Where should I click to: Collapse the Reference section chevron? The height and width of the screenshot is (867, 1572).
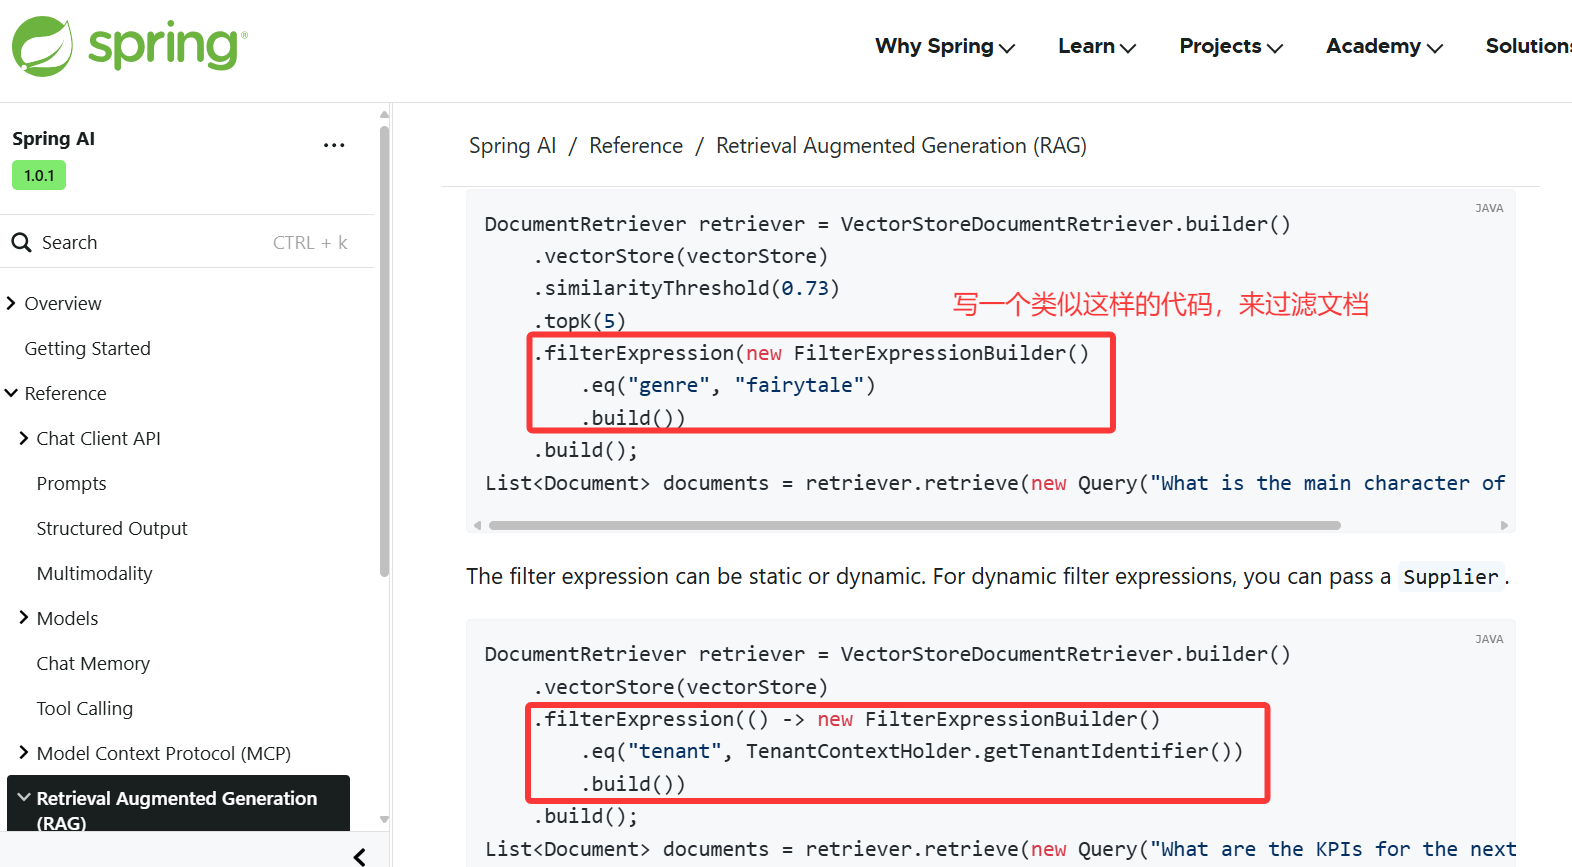pos(11,393)
